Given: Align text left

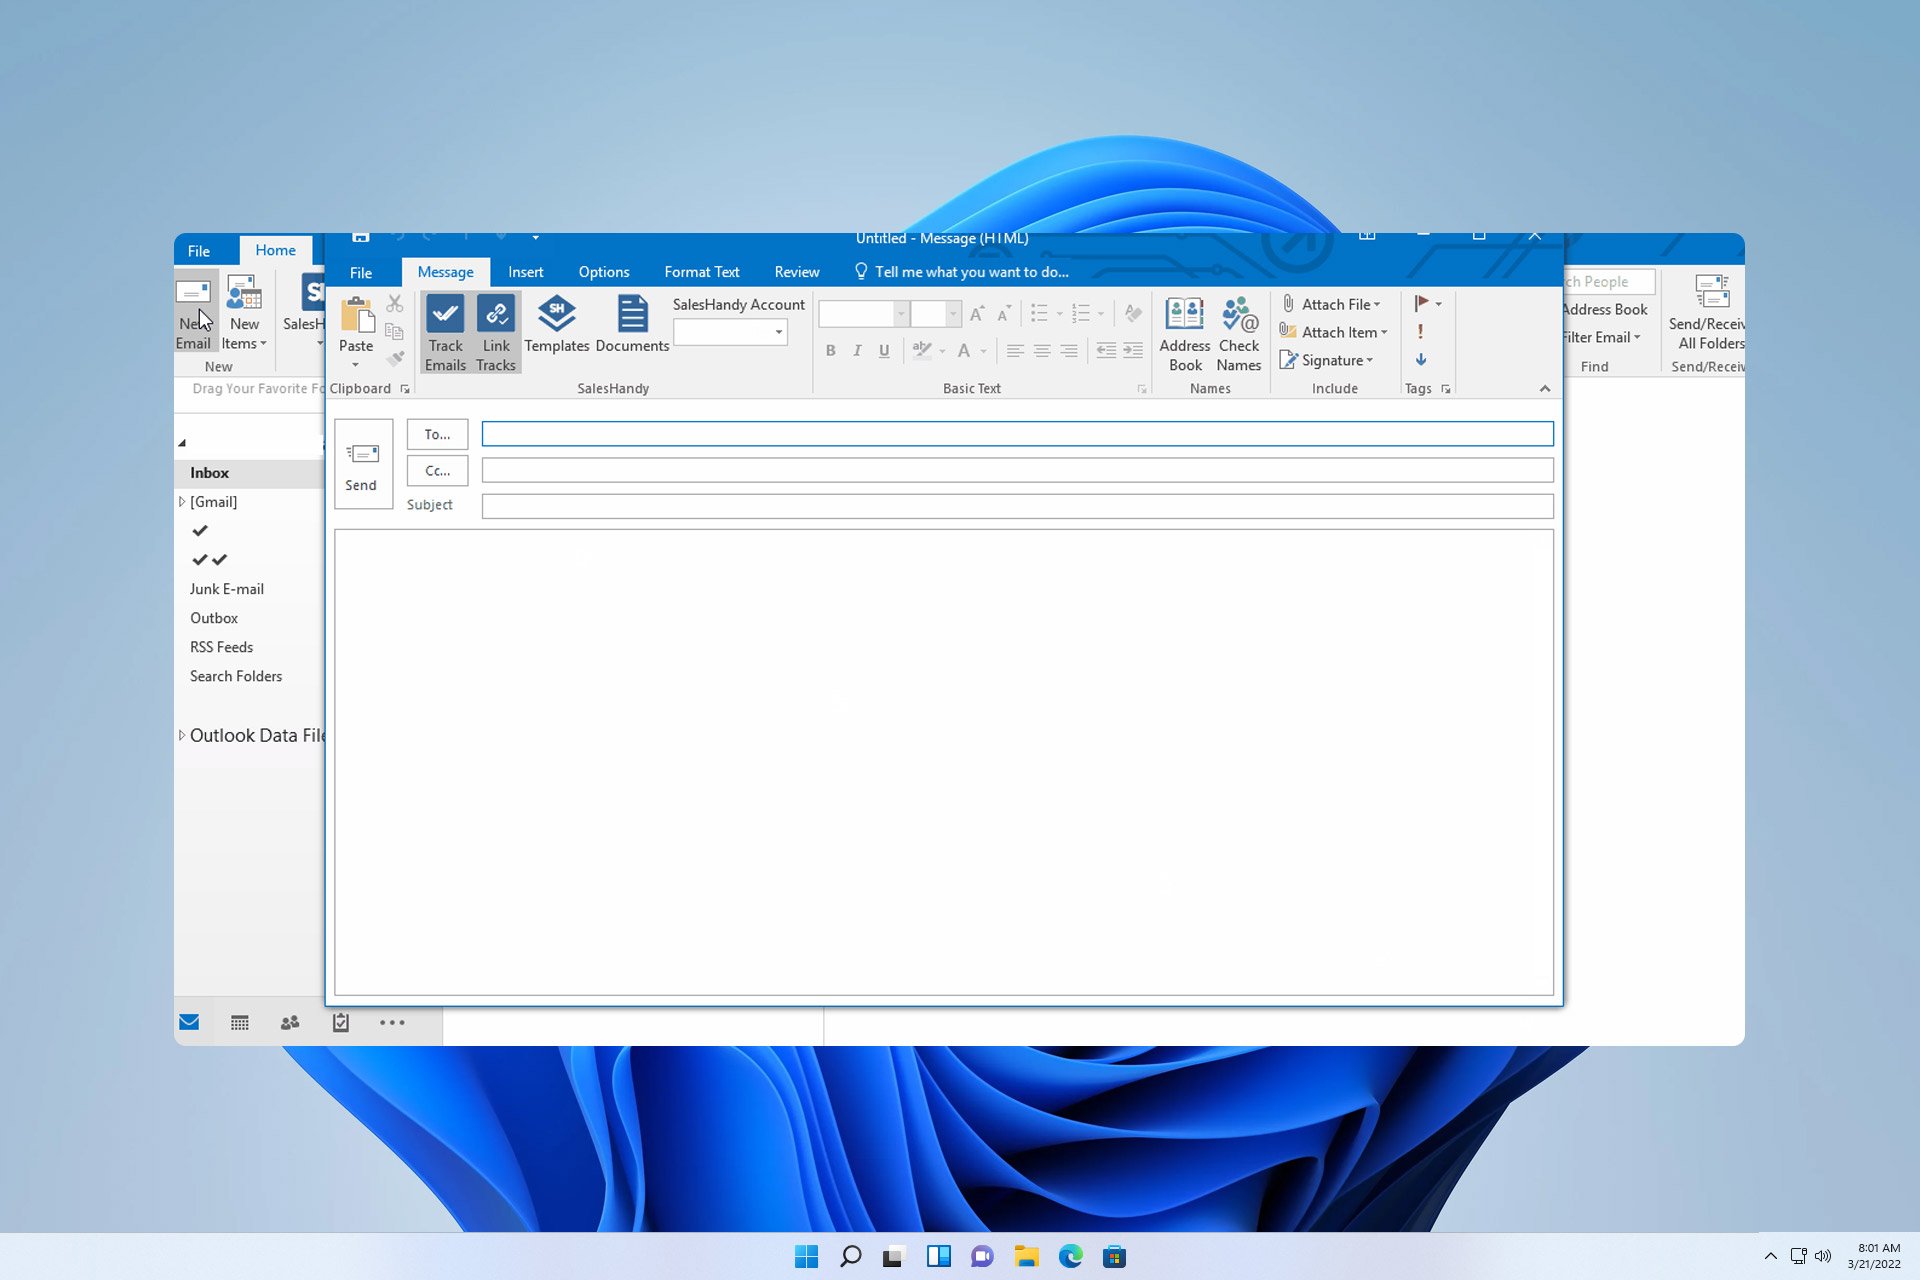Looking at the screenshot, I should (1015, 350).
